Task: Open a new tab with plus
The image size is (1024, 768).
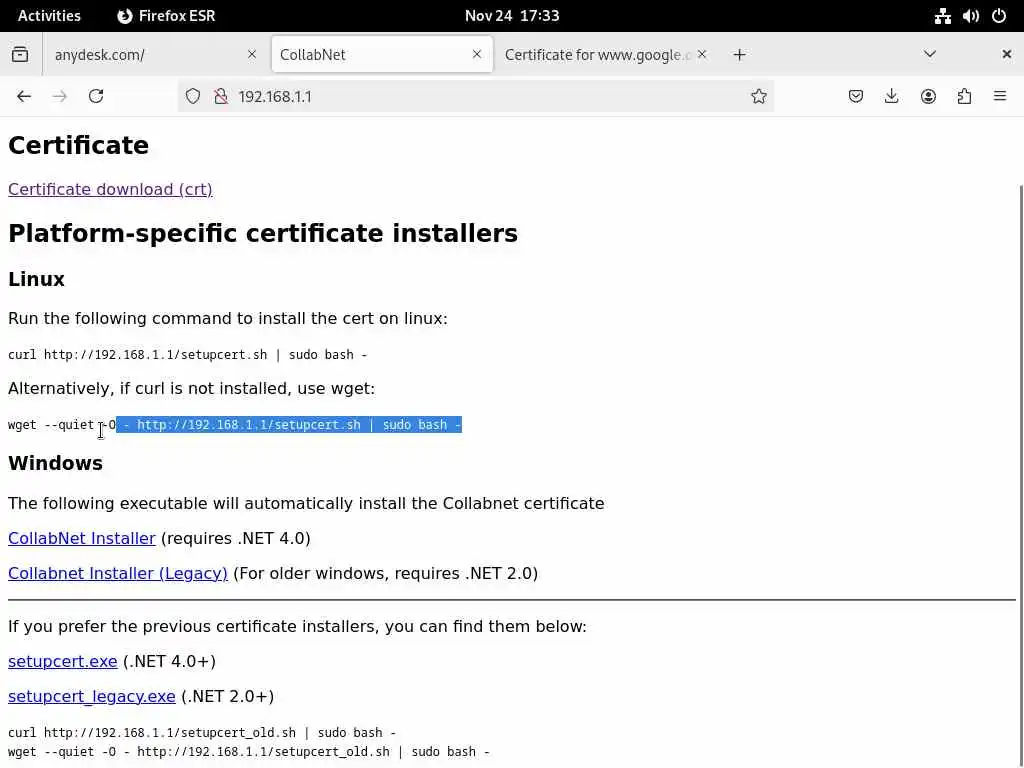Action: coord(739,55)
